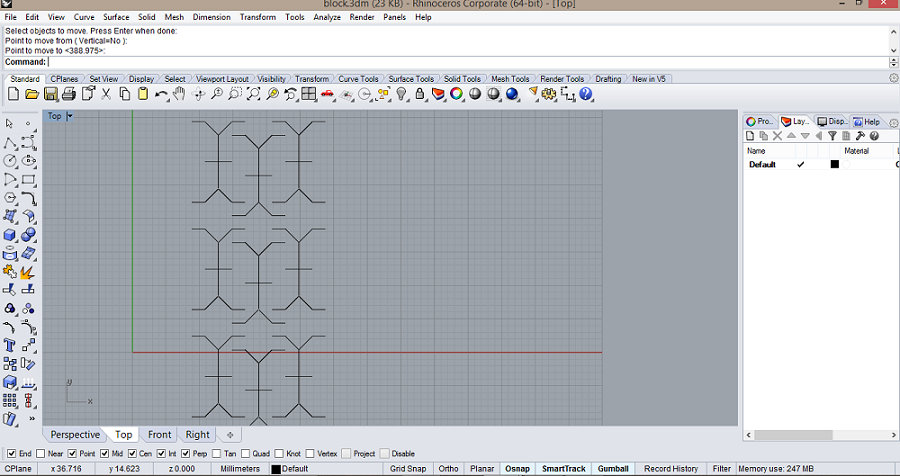Click the Copy icon in toolbar

pos(125,94)
